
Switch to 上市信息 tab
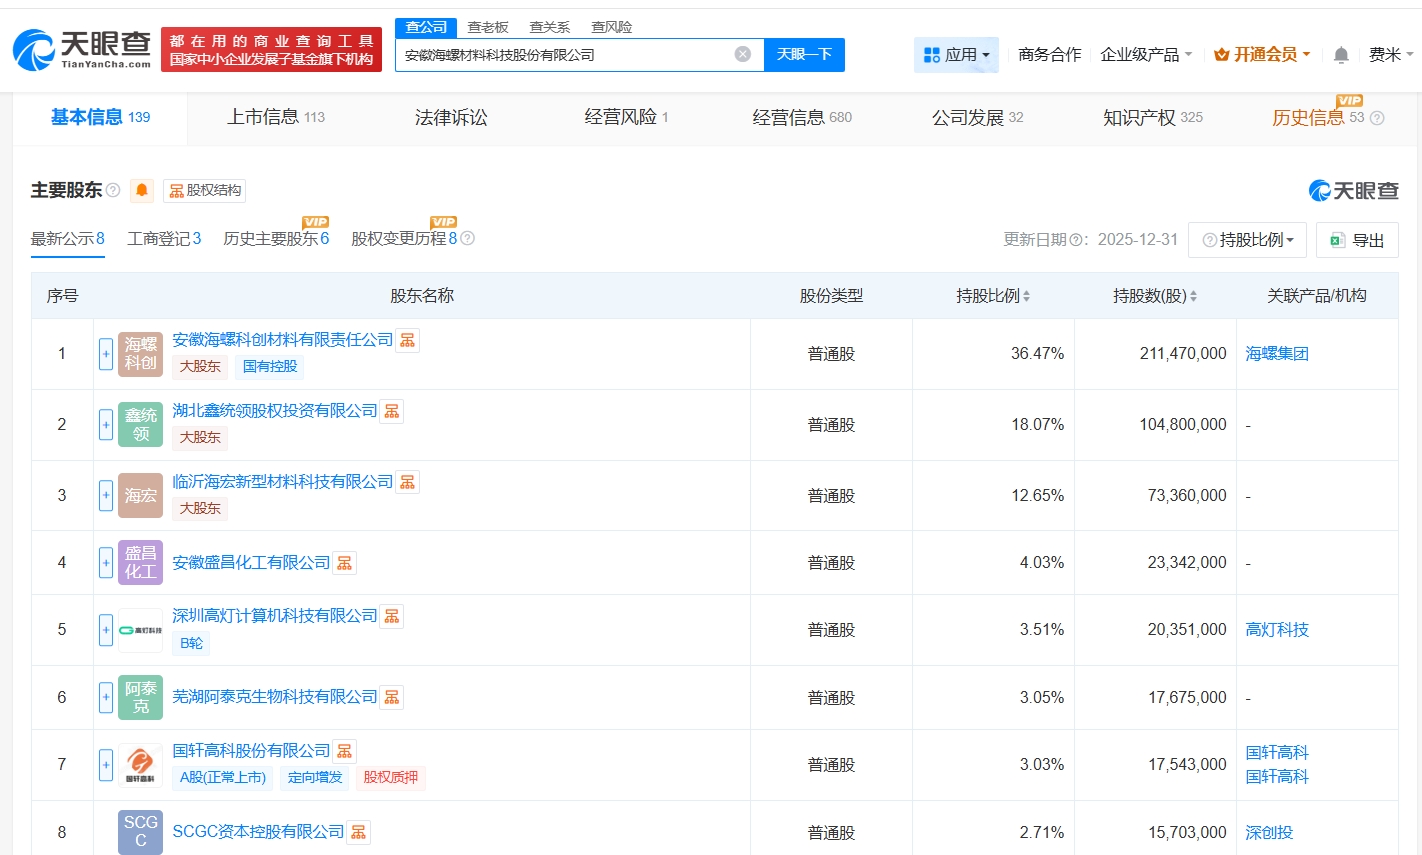pos(276,117)
